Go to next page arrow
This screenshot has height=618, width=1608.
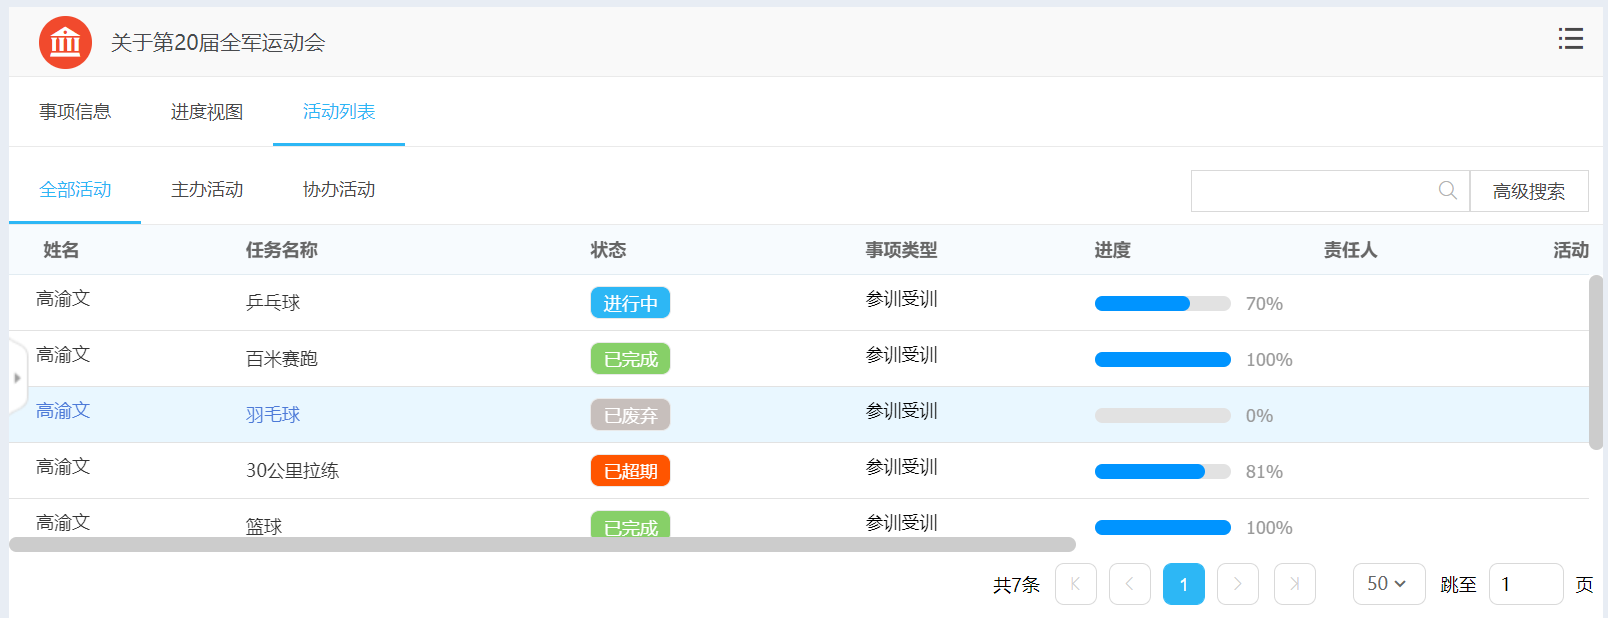pos(1238,584)
